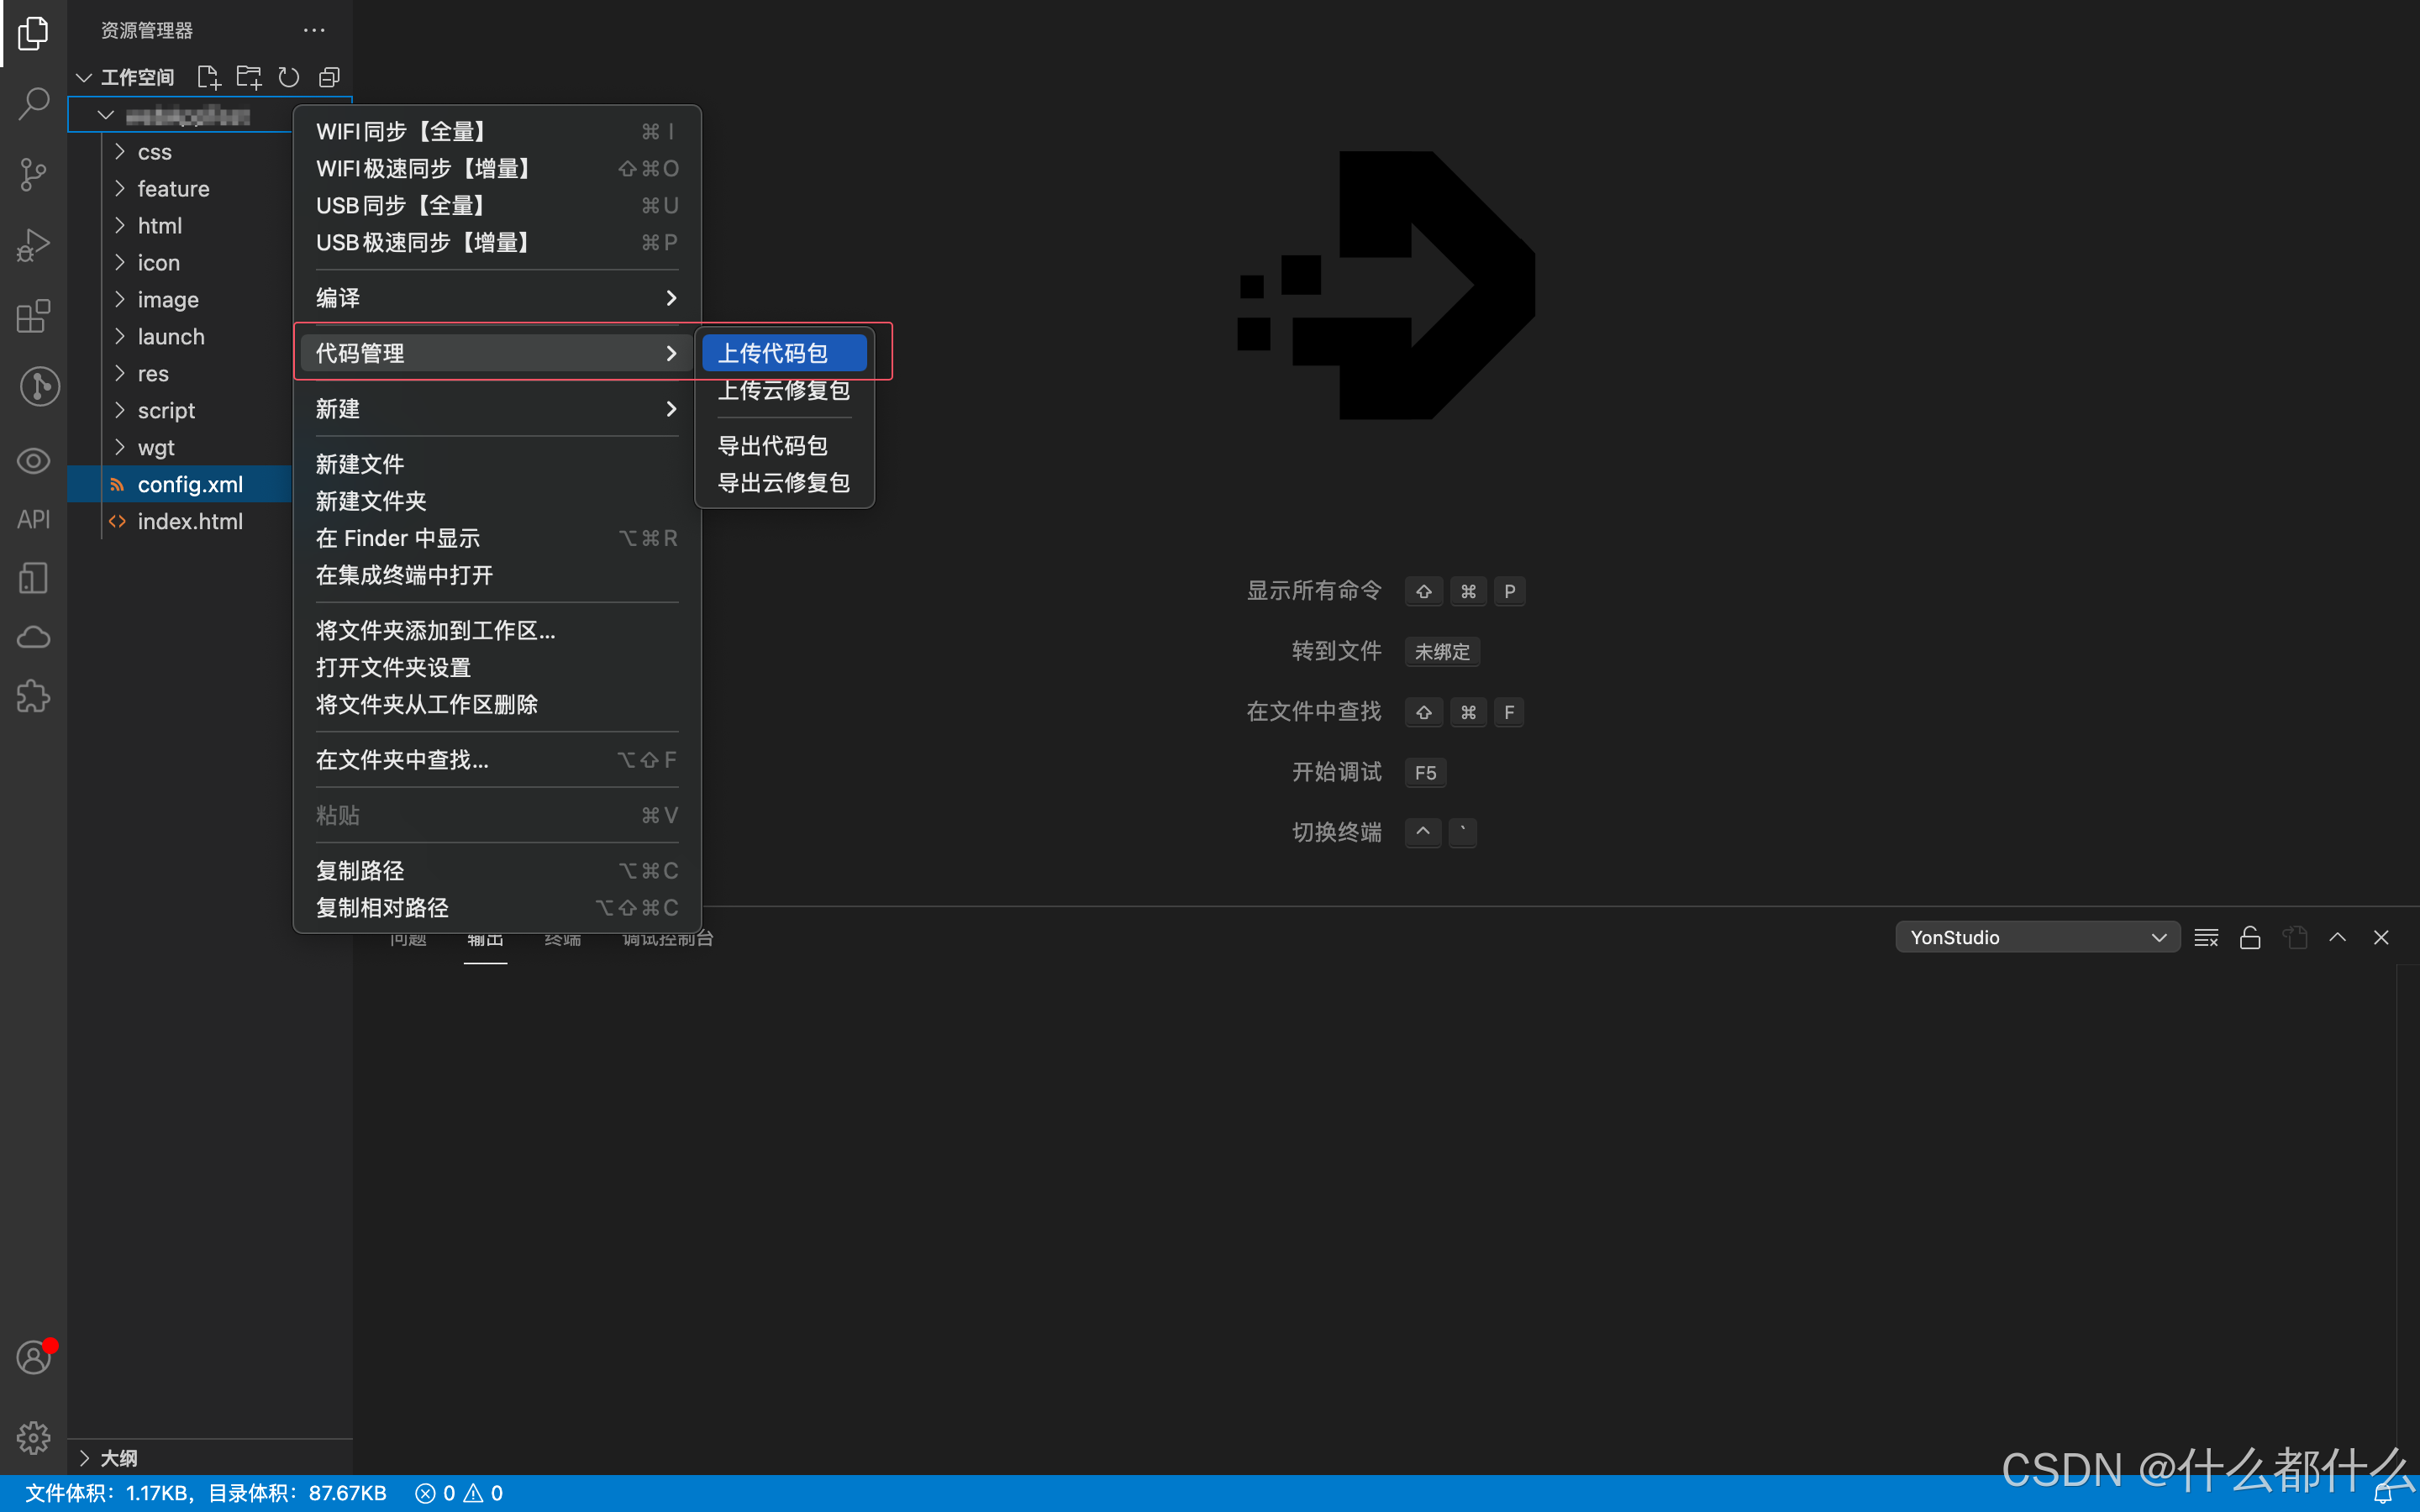The image size is (2420, 1512).
Task: Expand the 大纲 outline section
Action: tap(118, 1457)
